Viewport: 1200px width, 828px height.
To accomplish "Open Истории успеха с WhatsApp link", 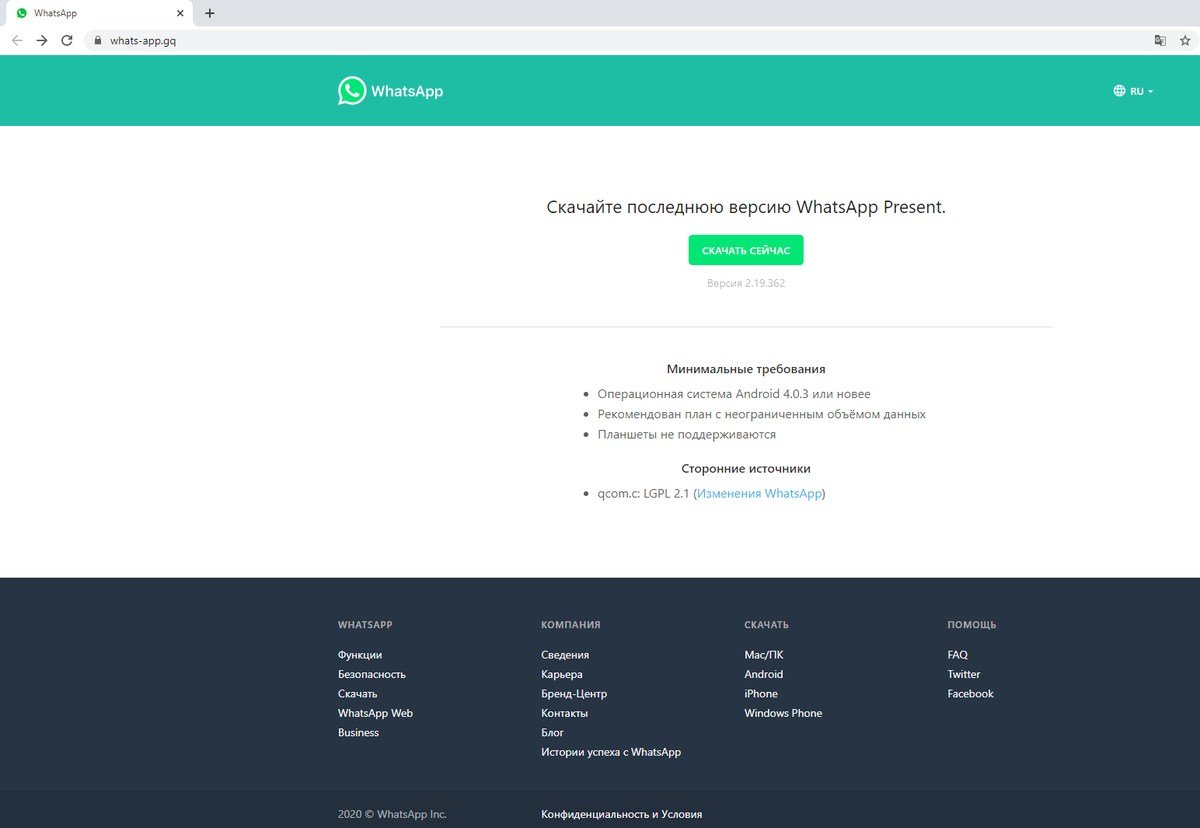I will [611, 752].
